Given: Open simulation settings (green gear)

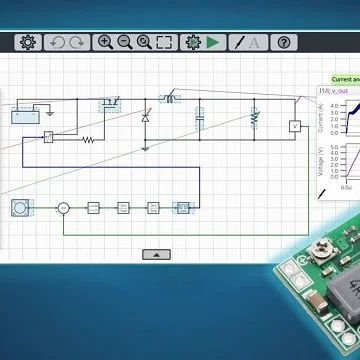Looking at the screenshot, I should click(x=193, y=43).
